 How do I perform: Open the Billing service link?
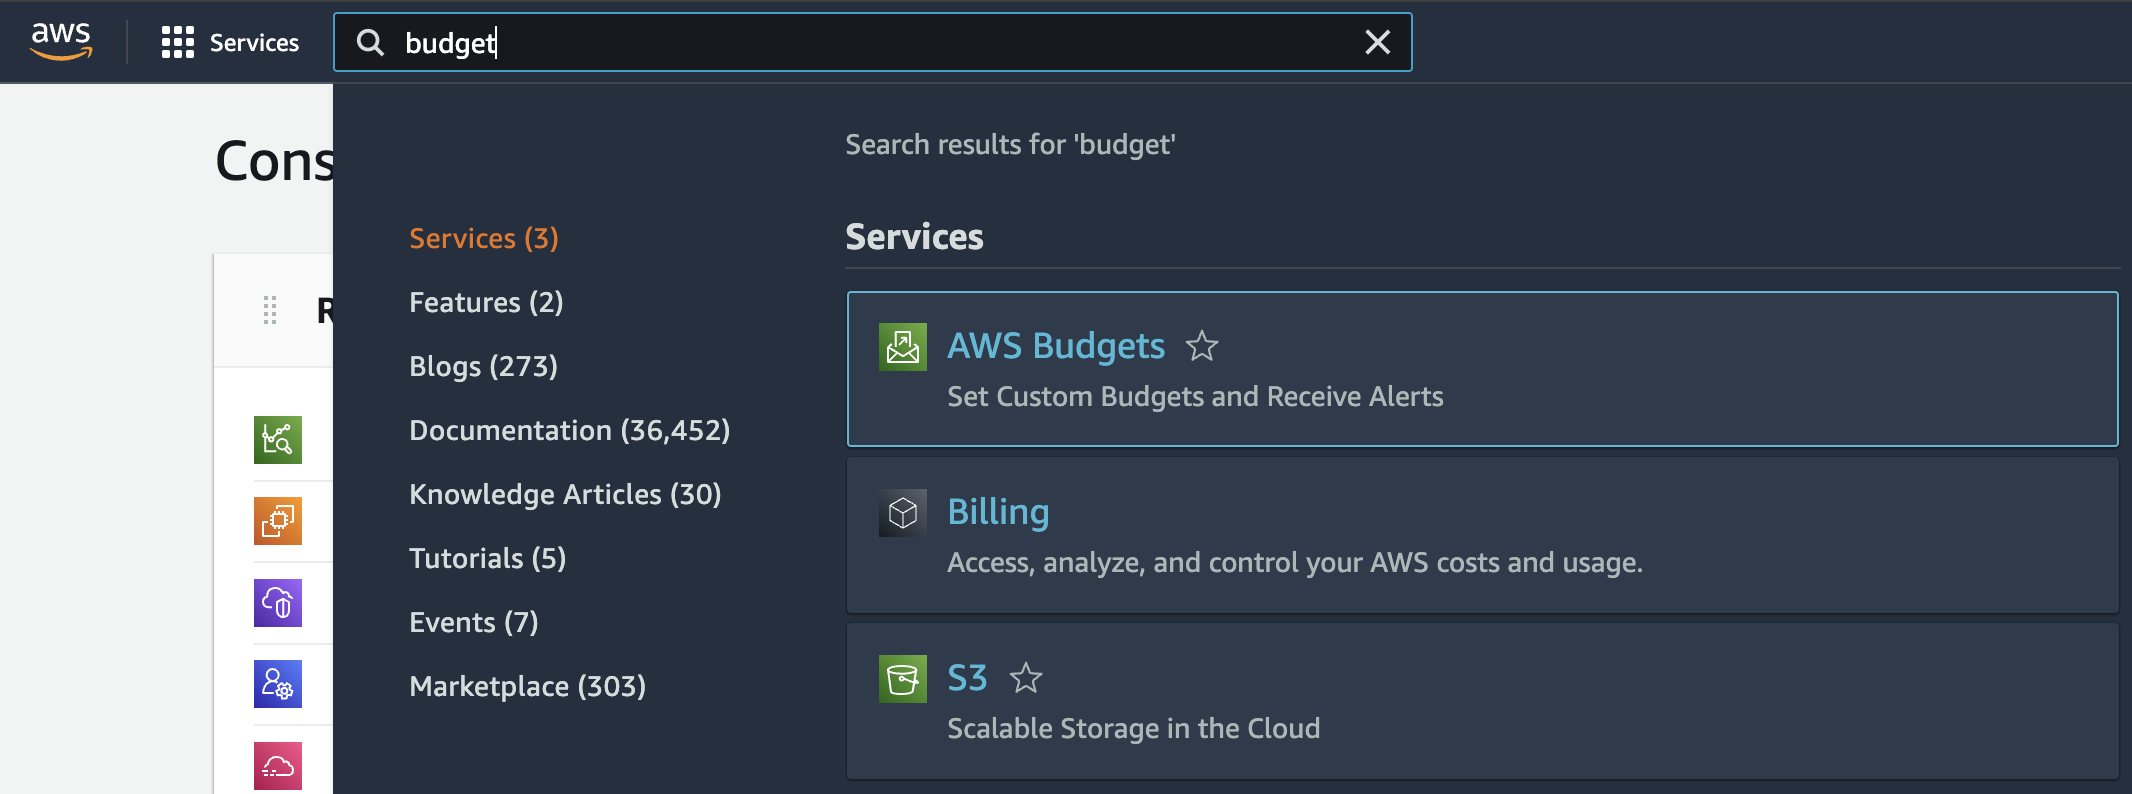click(x=998, y=512)
